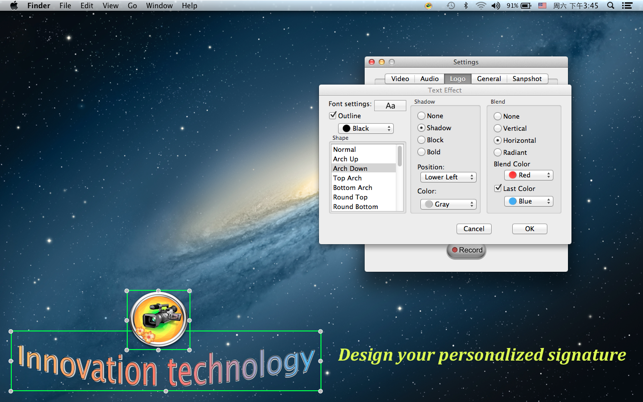Click the menu bar date and time
Image resolution: width=643 pixels, height=402 pixels.
pyautogui.click(x=575, y=5)
